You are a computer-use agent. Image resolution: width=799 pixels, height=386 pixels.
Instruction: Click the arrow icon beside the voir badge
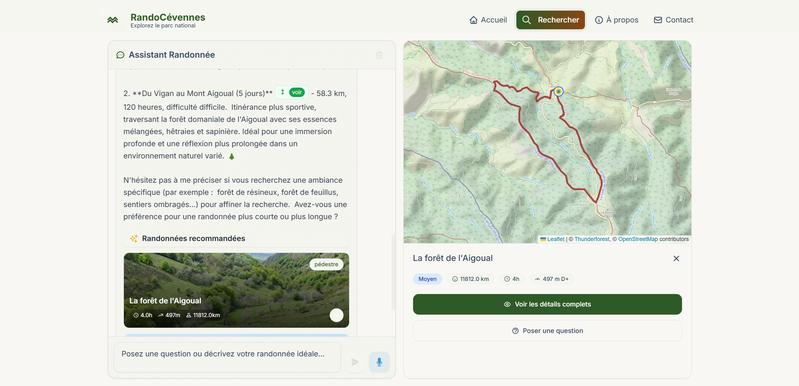[x=282, y=92]
